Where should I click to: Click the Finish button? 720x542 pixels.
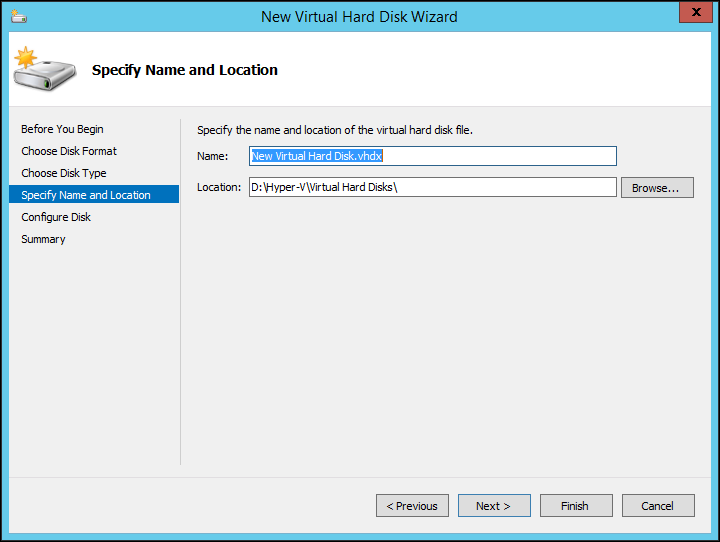576,506
